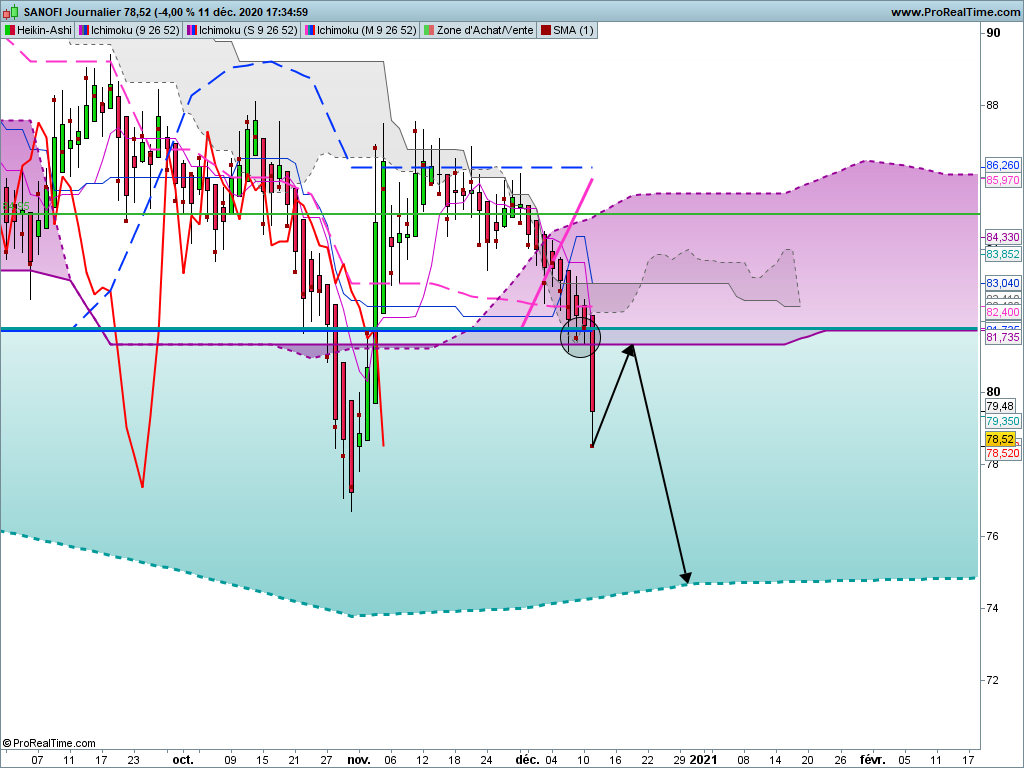The image size is (1024, 768).
Task: Open the Ichimoku (S 9 26 52) tab
Action: (x=242, y=30)
